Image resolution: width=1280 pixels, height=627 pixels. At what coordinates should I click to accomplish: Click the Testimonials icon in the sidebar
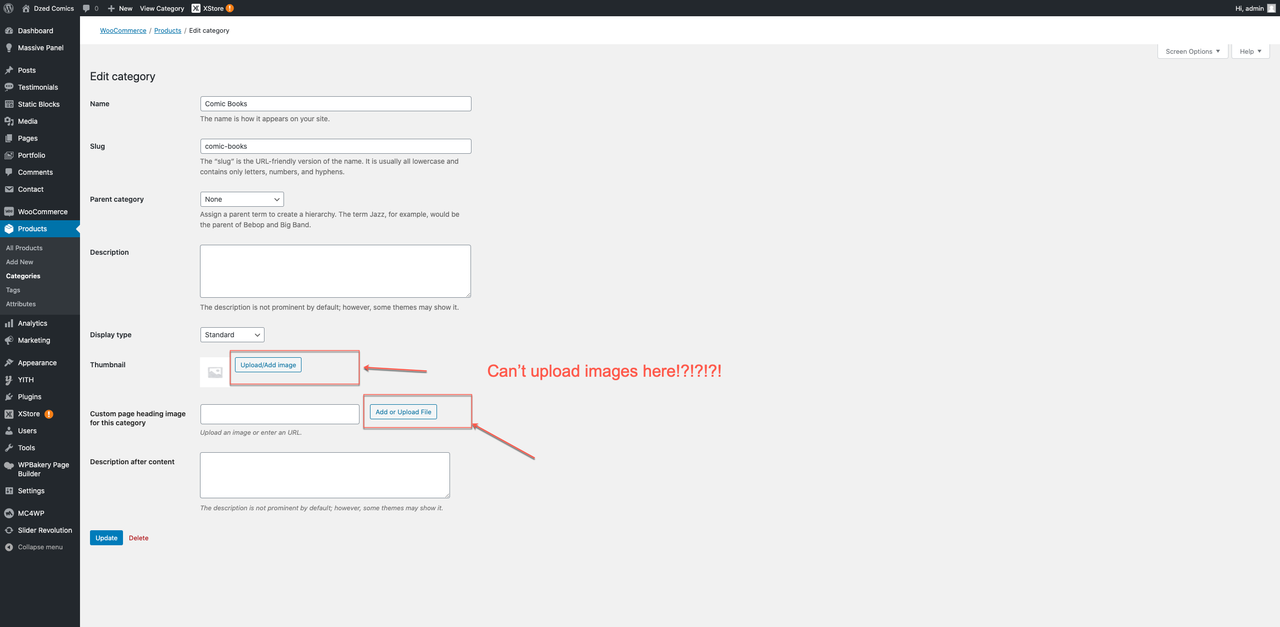click(9, 87)
